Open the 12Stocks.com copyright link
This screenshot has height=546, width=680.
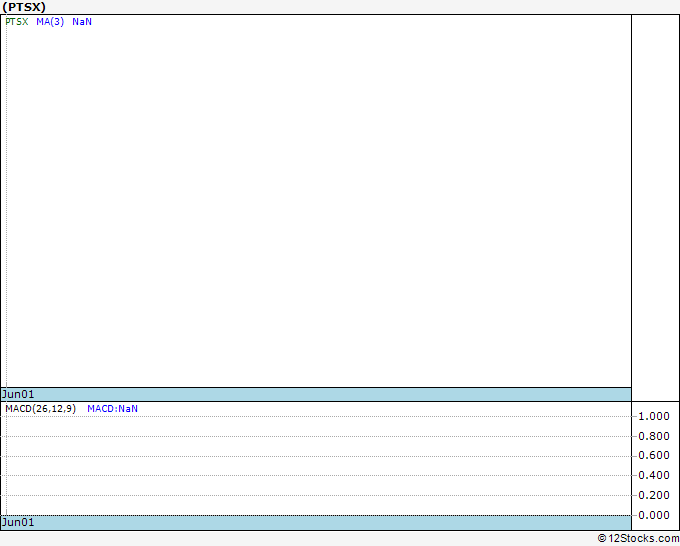pyautogui.click(x=638, y=538)
